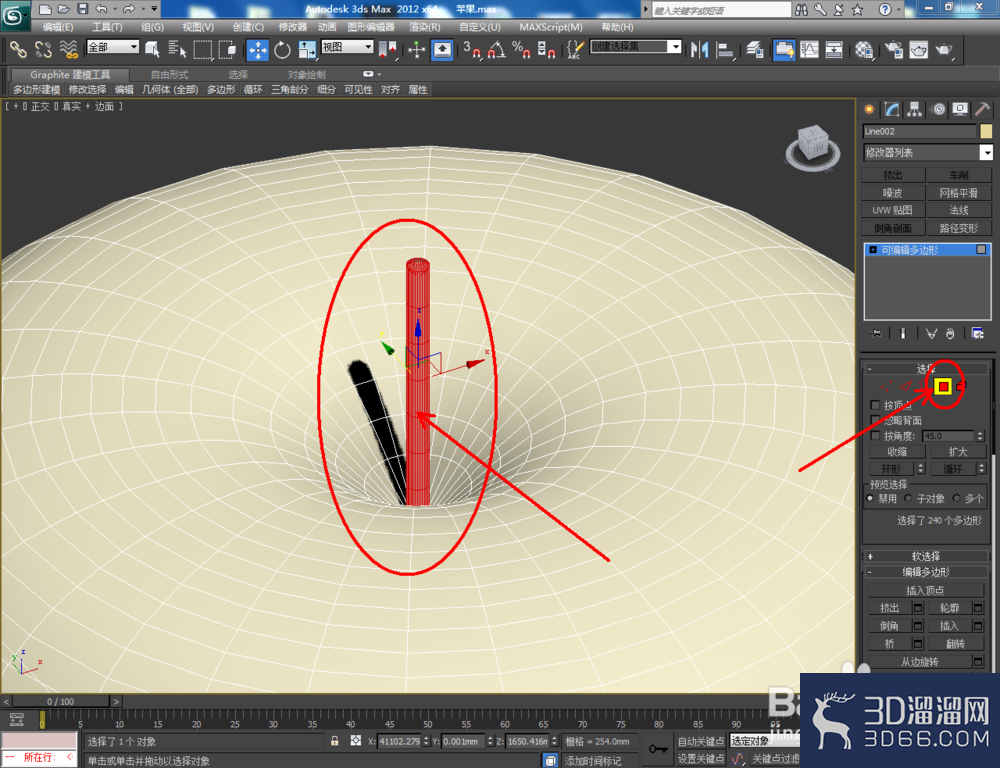1000x768 pixels.
Task: Click the object color swatch beside Line002
Action: pos(986,131)
